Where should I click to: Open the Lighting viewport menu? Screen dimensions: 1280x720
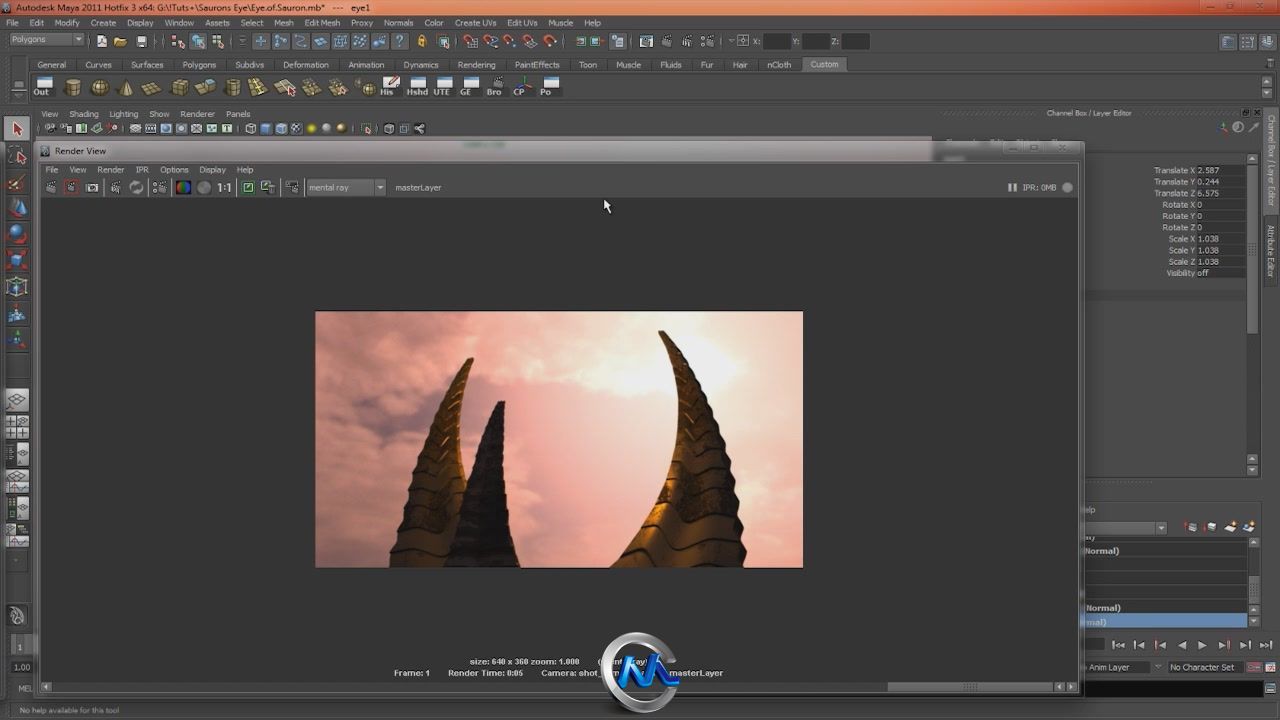(x=124, y=114)
